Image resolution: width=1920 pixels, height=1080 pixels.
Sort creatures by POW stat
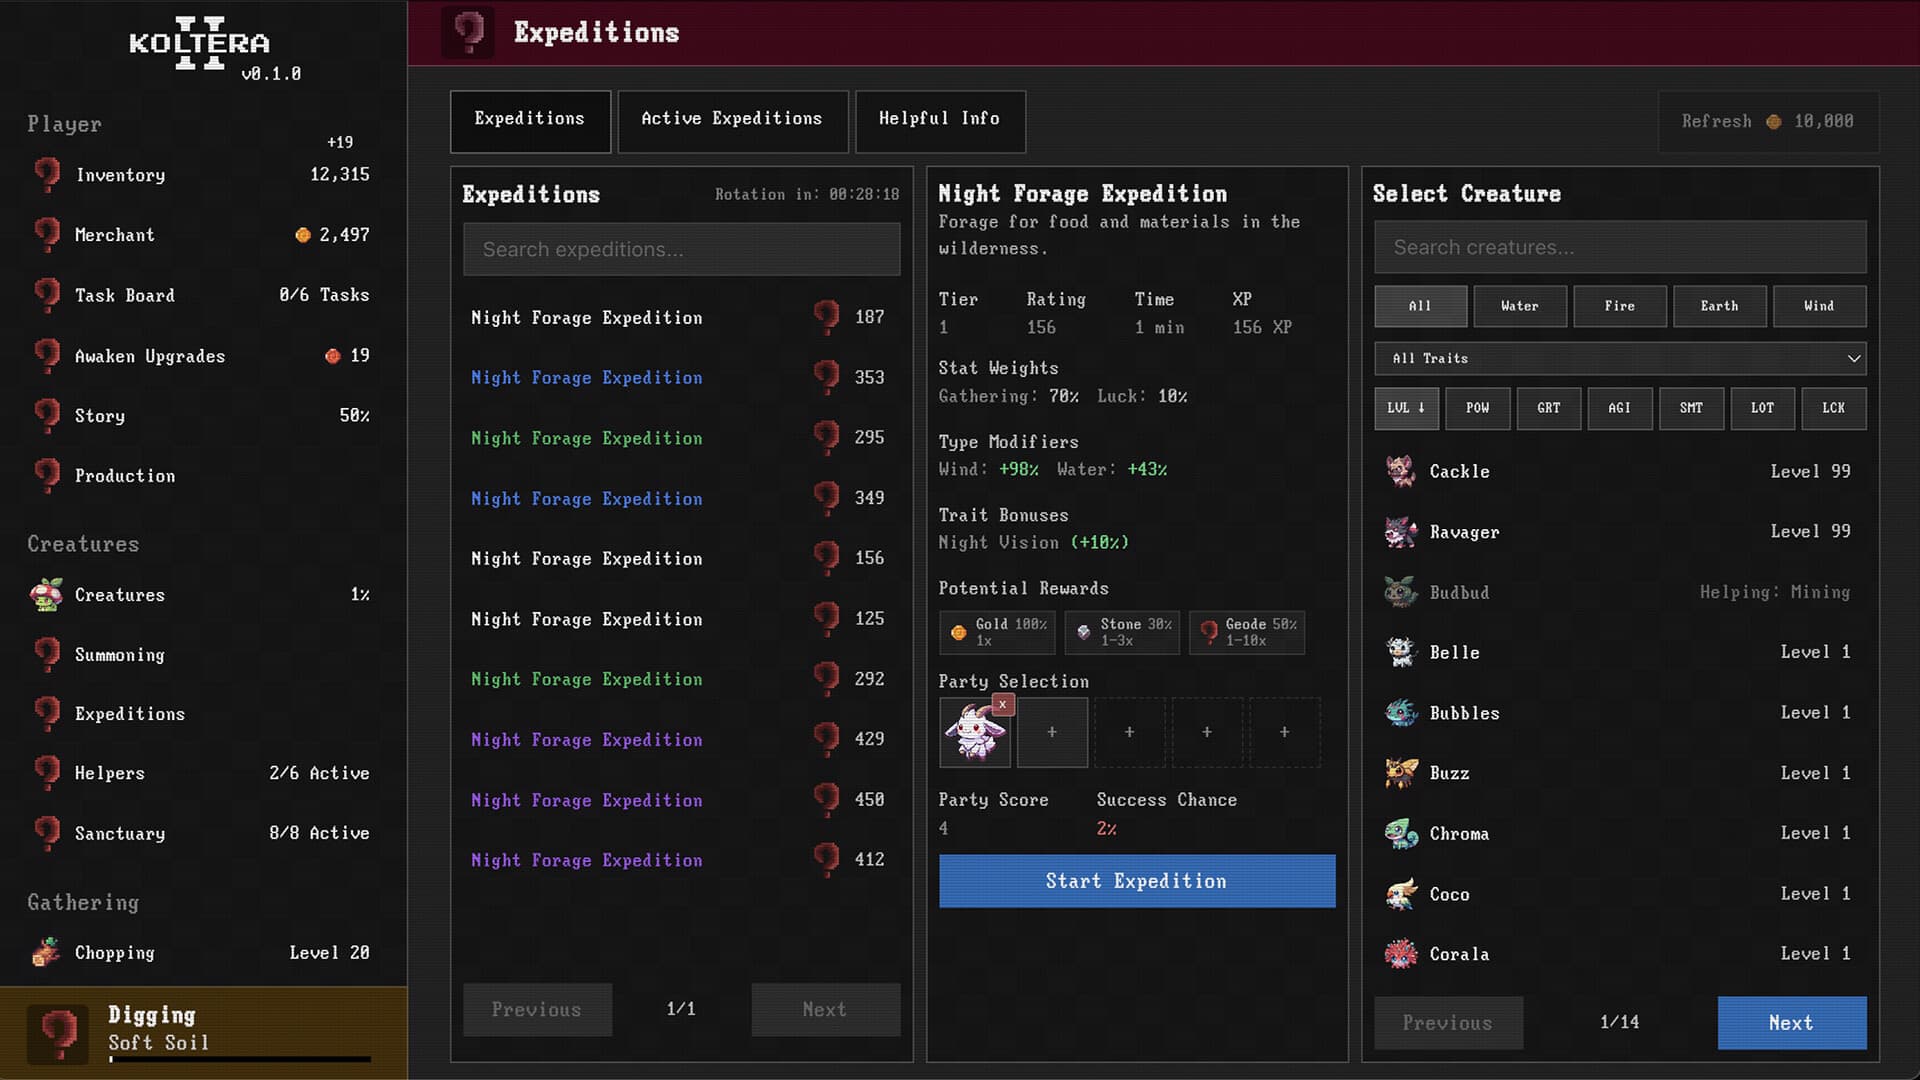click(x=1477, y=408)
